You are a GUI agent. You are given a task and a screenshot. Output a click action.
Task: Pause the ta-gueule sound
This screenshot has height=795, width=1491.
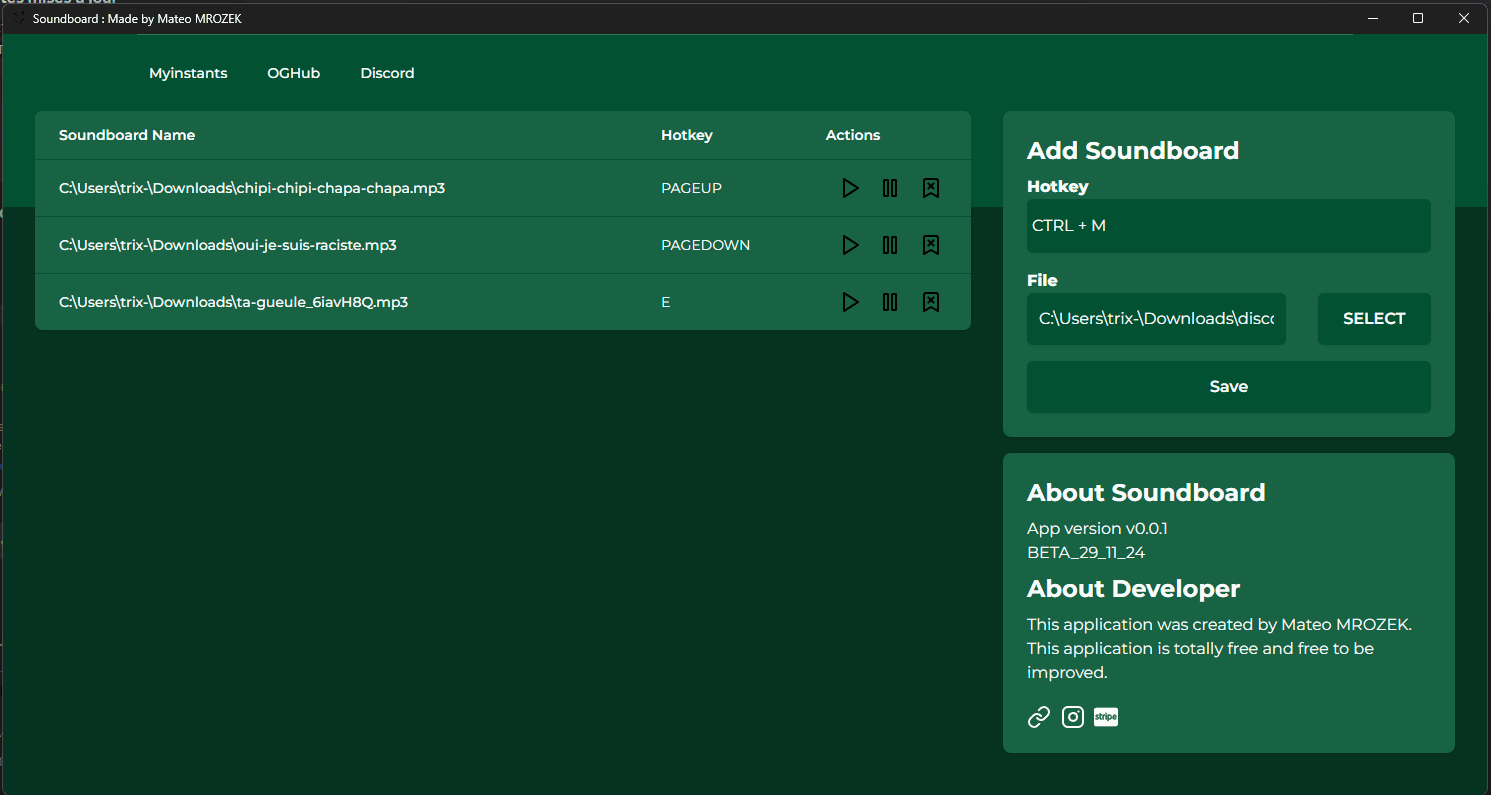(x=890, y=302)
